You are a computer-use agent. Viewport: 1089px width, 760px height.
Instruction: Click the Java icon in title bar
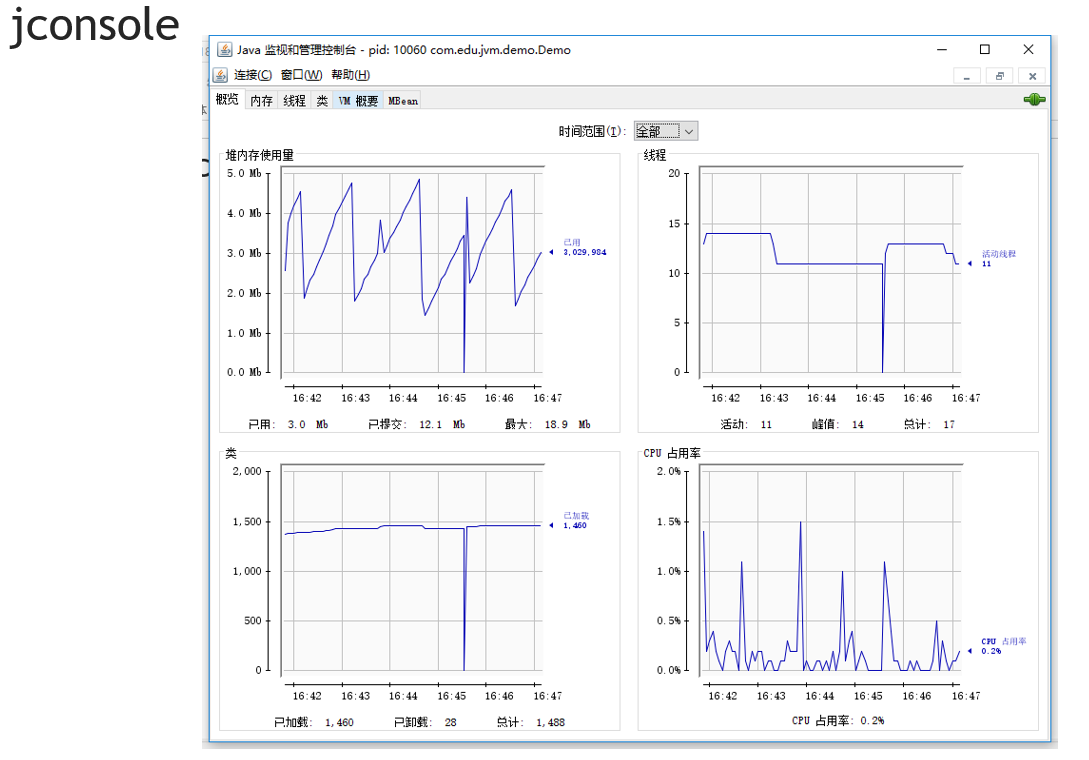point(224,49)
